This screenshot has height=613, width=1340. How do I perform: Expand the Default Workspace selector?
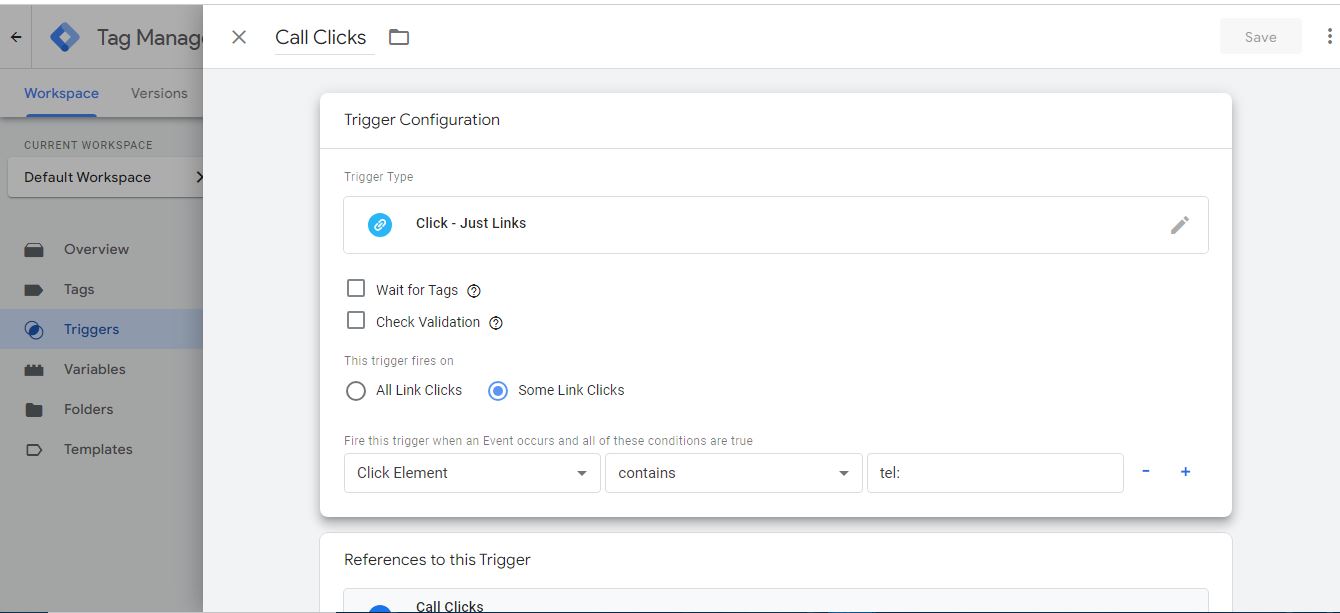pyautogui.click(x=105, y=177)
